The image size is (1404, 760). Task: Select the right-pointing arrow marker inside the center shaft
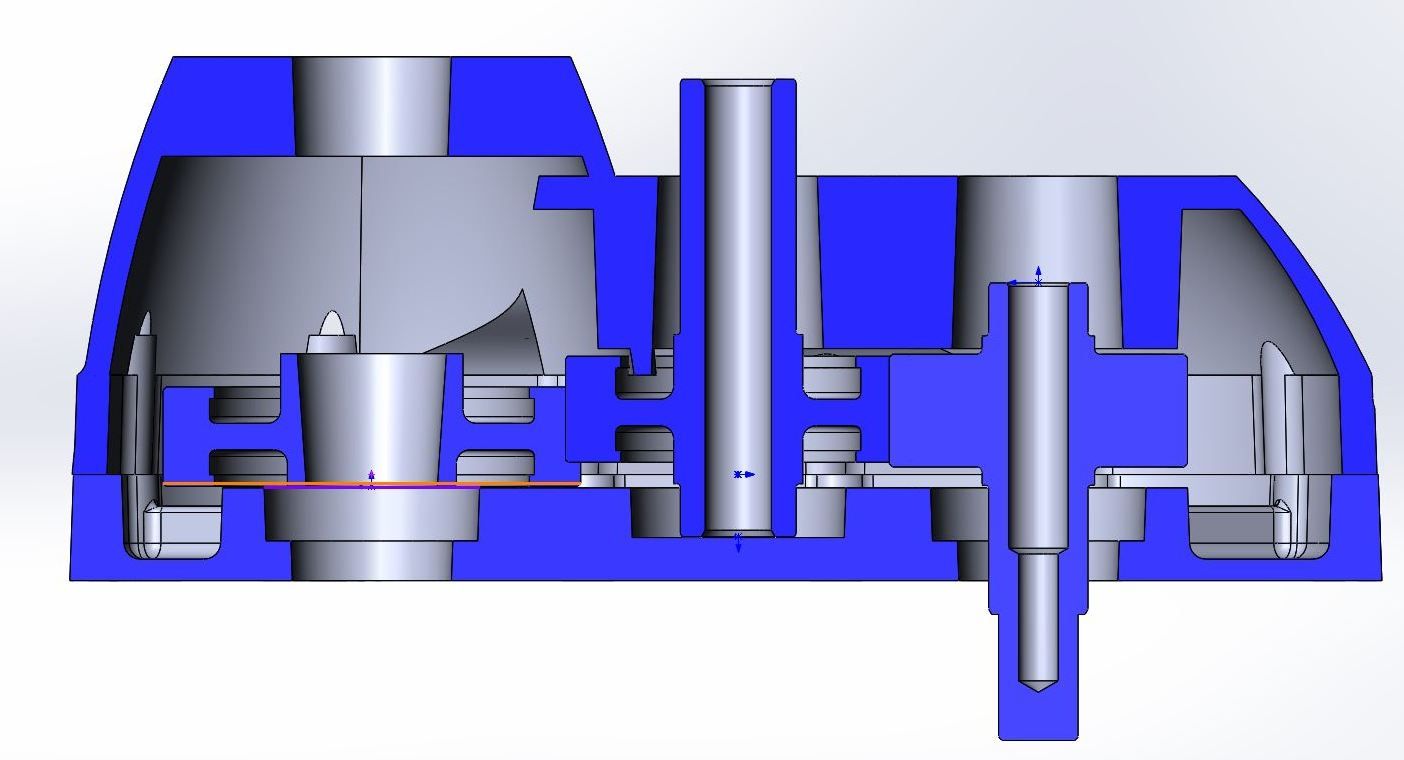[x=744, y=474]
